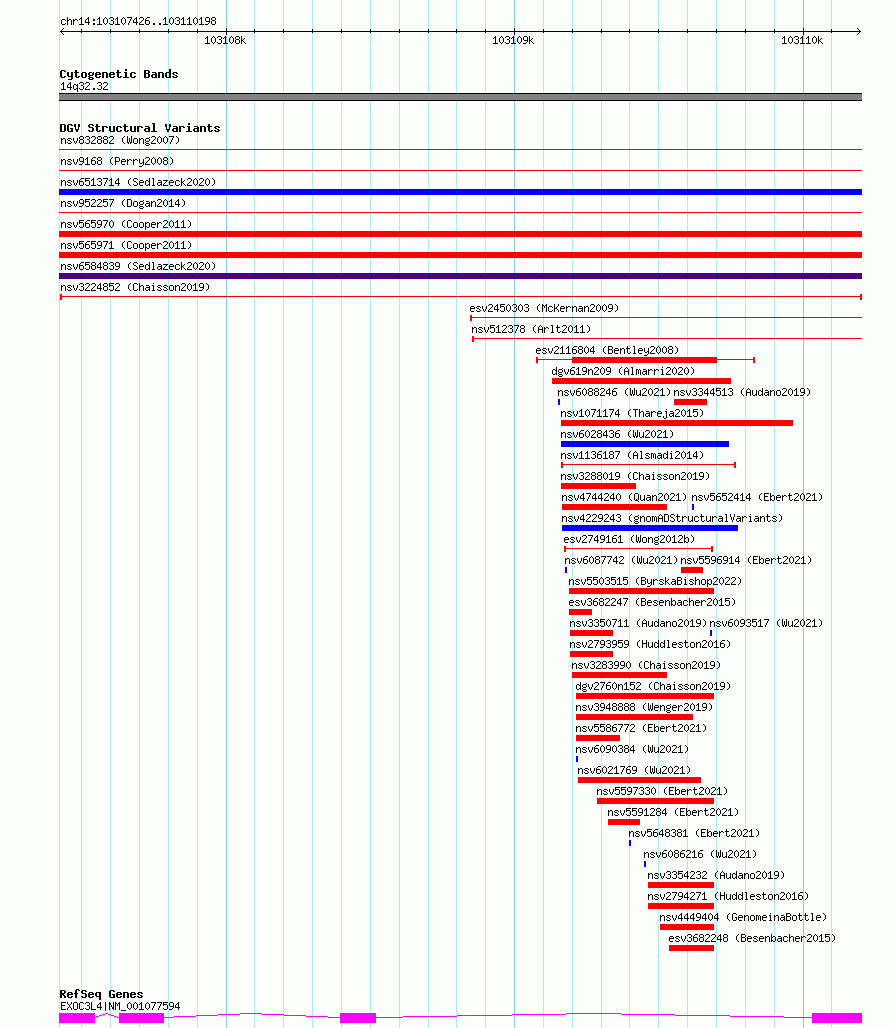Click the esv3682247 (Besenbacher2015) label
890x1028 pixels.
(652, 602)
